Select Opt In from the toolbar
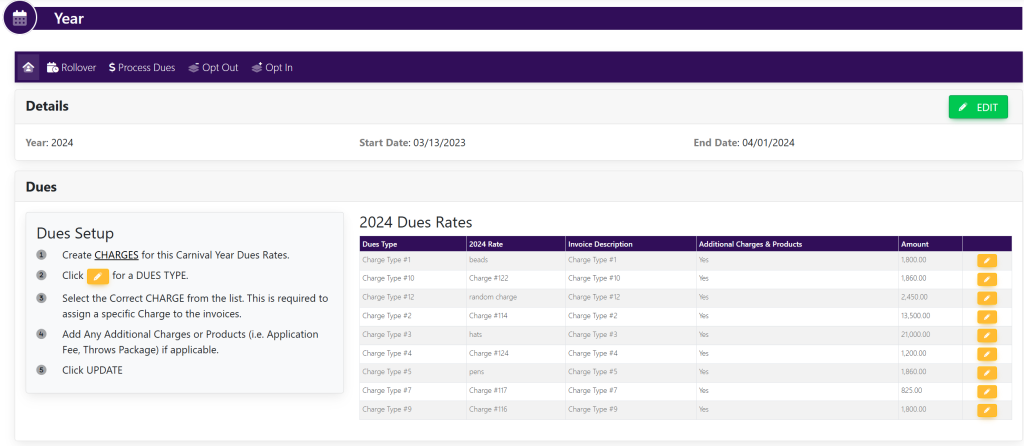The width and height of the screenshot is (1024, 446). [x=271, y=67]
